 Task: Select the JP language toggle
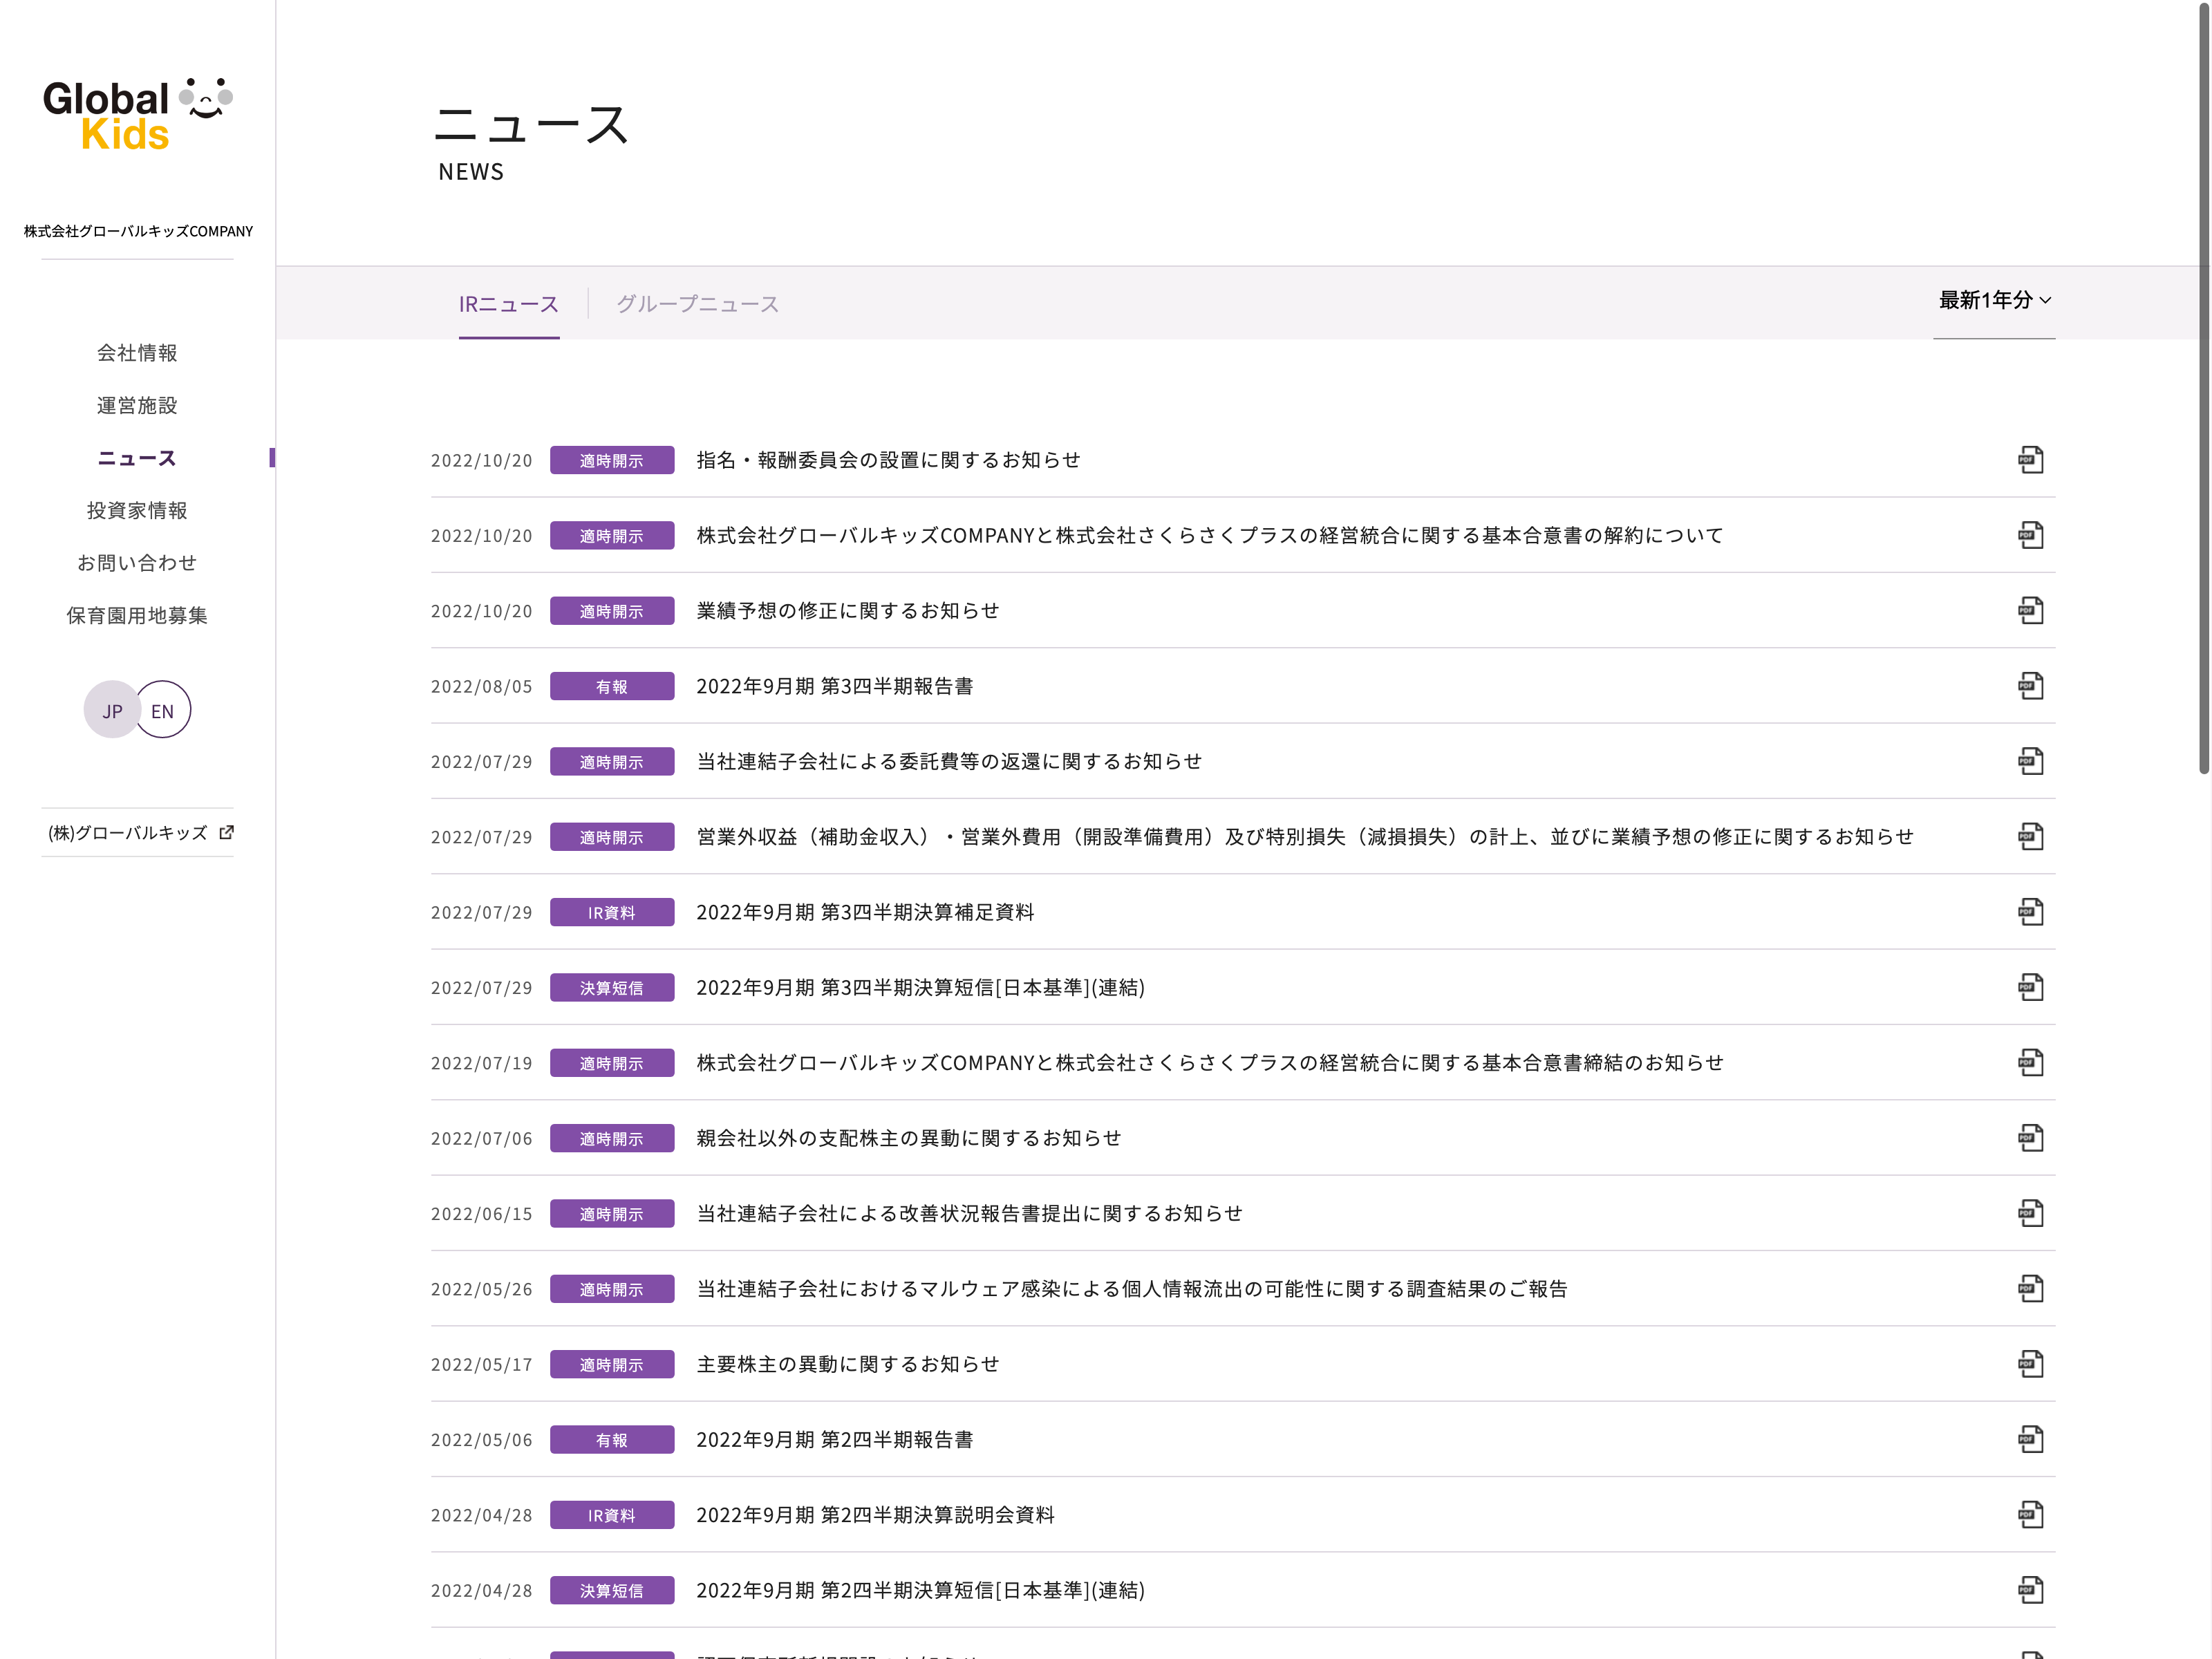pyautogui.click(x=112, y=710)
